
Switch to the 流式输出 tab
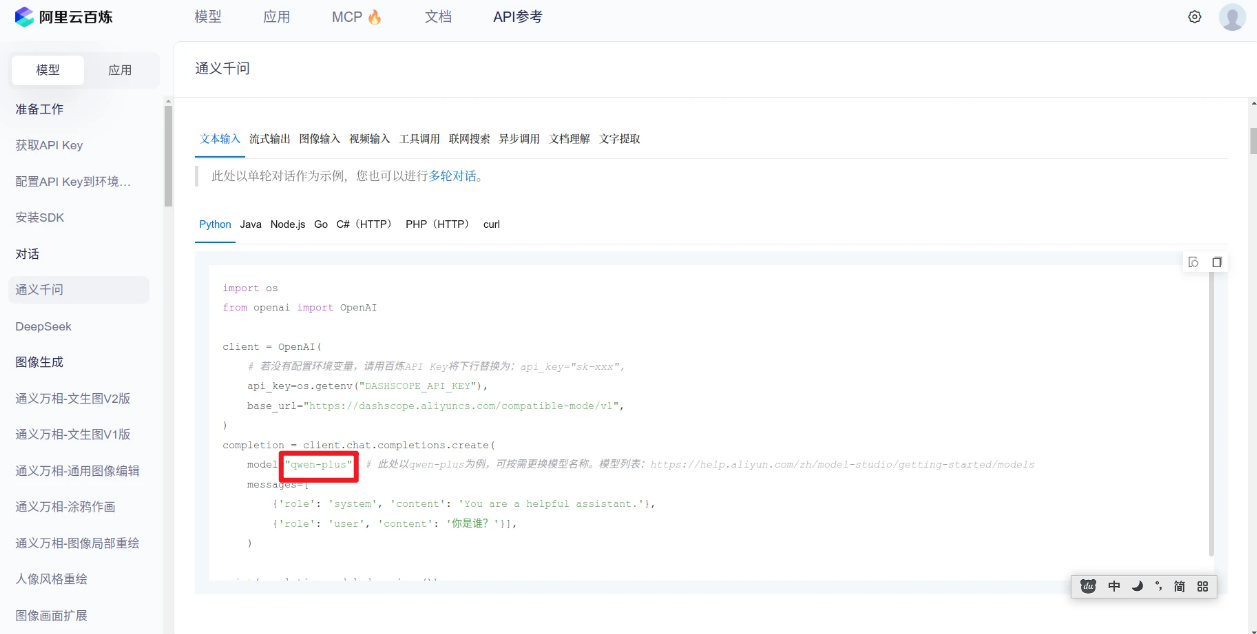tap(269, 139)
